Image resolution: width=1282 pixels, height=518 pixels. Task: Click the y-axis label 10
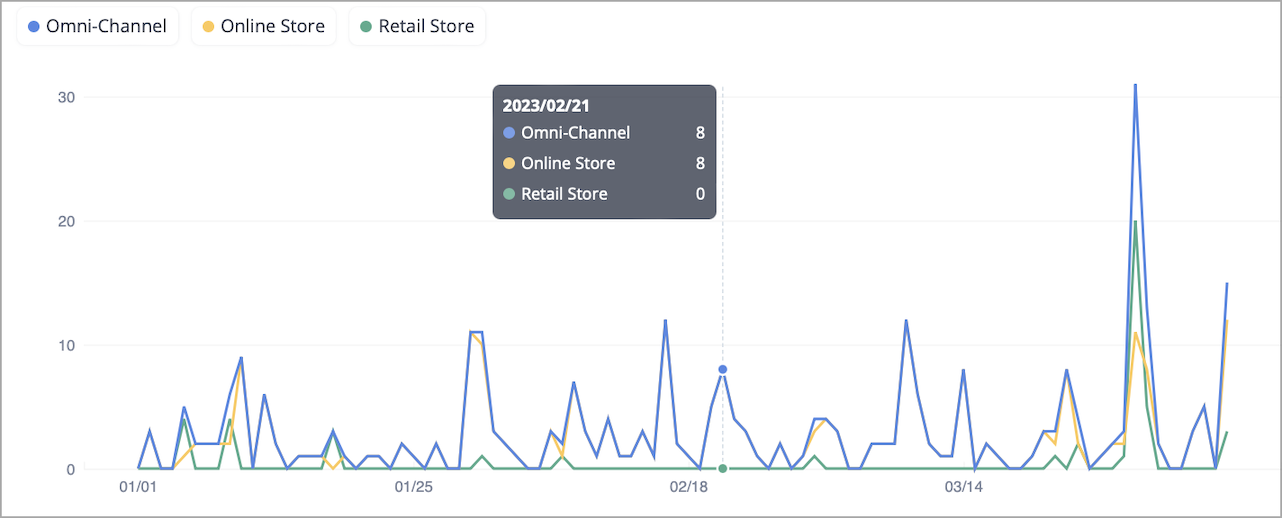click(67, 345)
